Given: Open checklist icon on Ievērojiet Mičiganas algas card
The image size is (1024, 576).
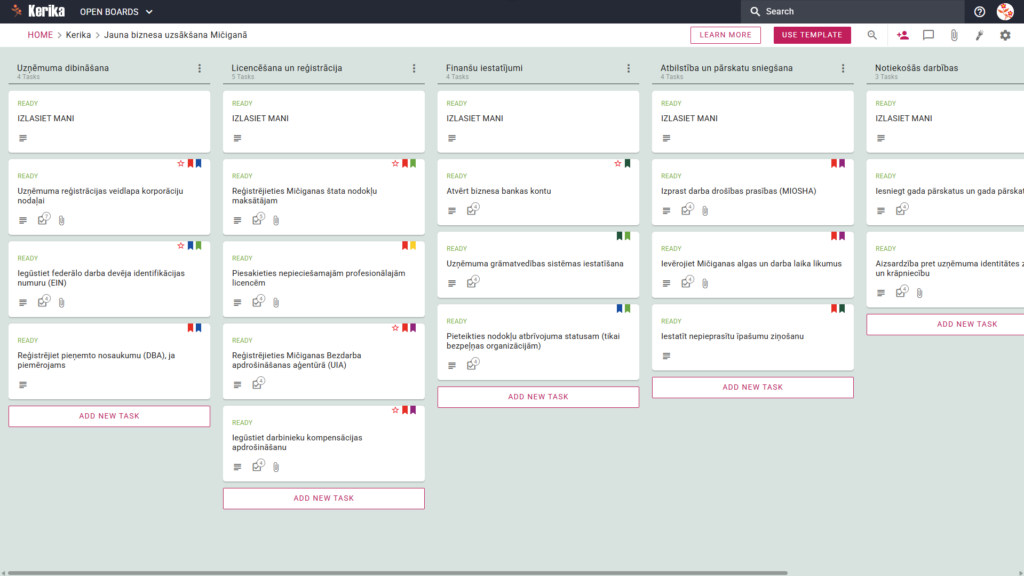Looking at the screenshot, I should click(687, 282).
